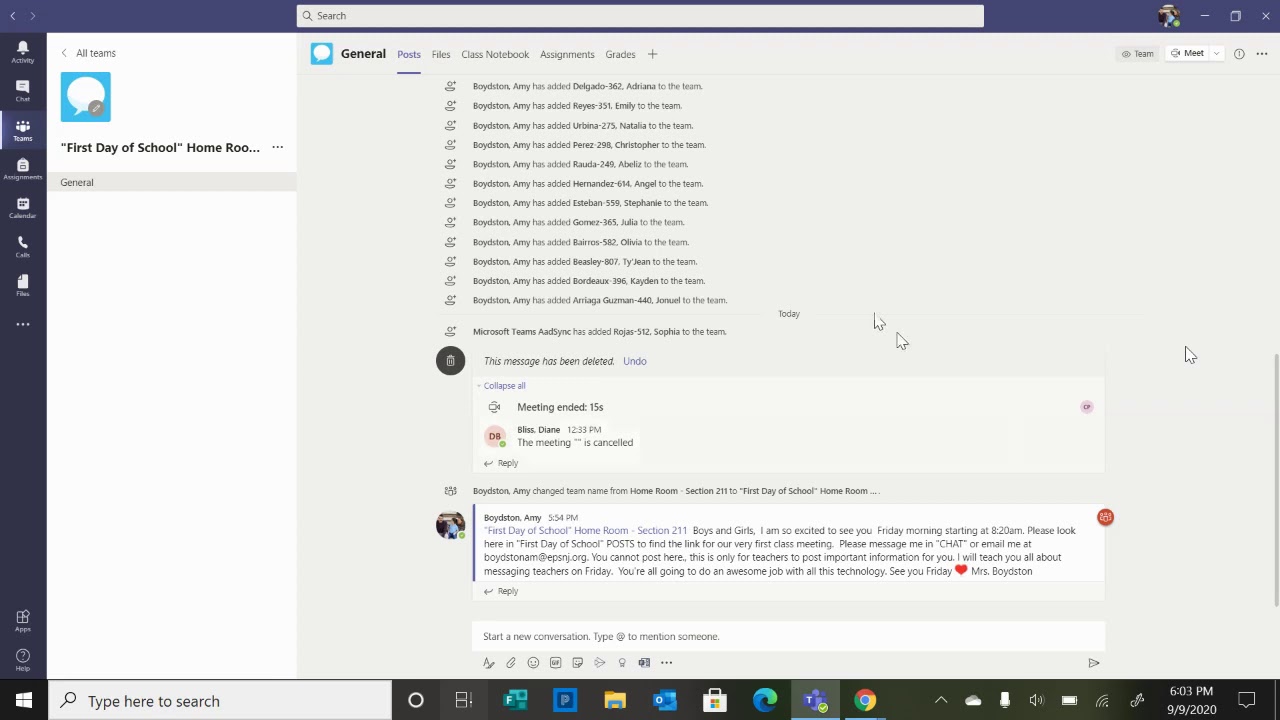Click the Format text icon below compose box

[489, 663]
